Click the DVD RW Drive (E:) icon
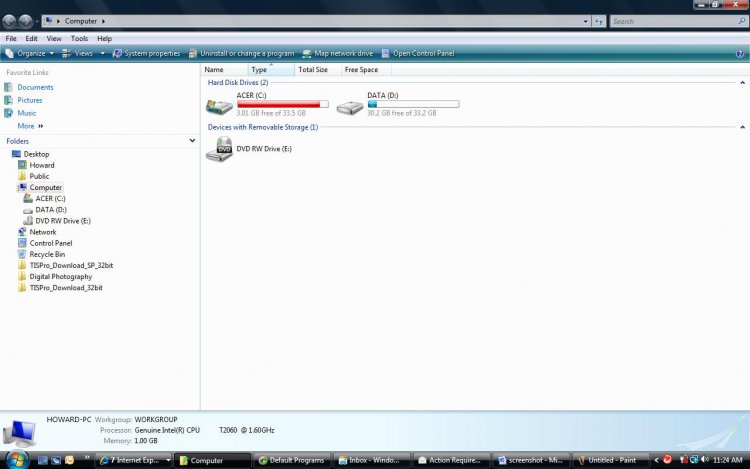Viewport: 750px width, 469px height. point(219,149)
